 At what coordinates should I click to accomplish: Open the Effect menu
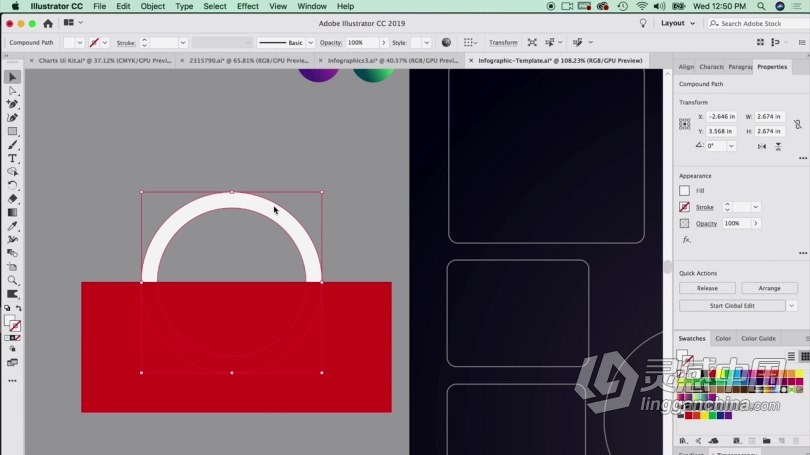[248, 6]
